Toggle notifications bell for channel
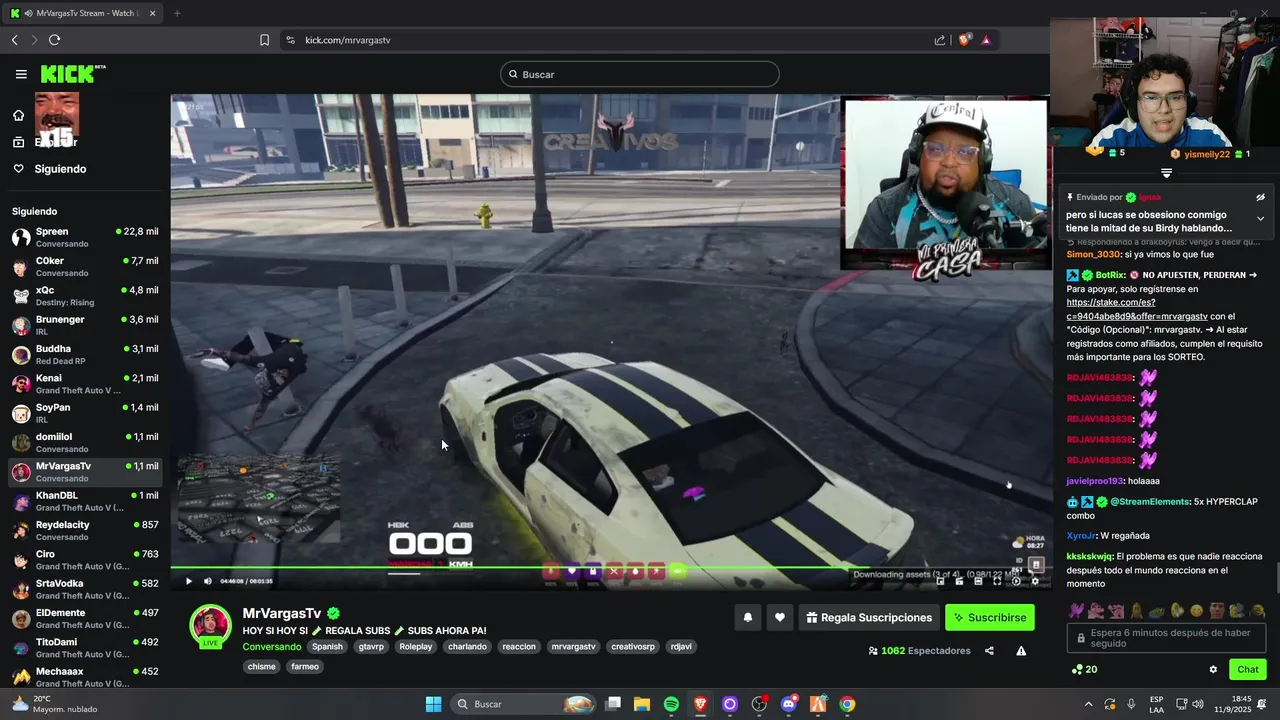1280x720 pixels. click(747, 618)
